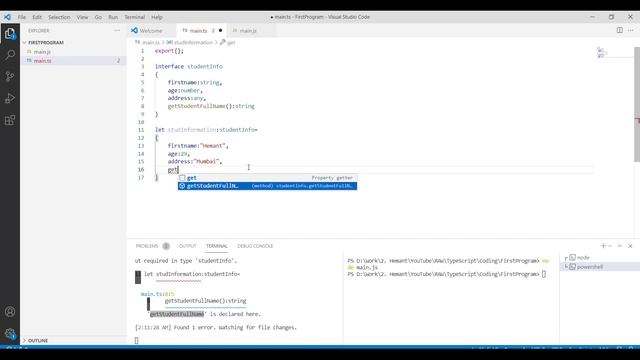Open editor more actions ellipsis
640x360 pixels.
[x=631, y=30]
